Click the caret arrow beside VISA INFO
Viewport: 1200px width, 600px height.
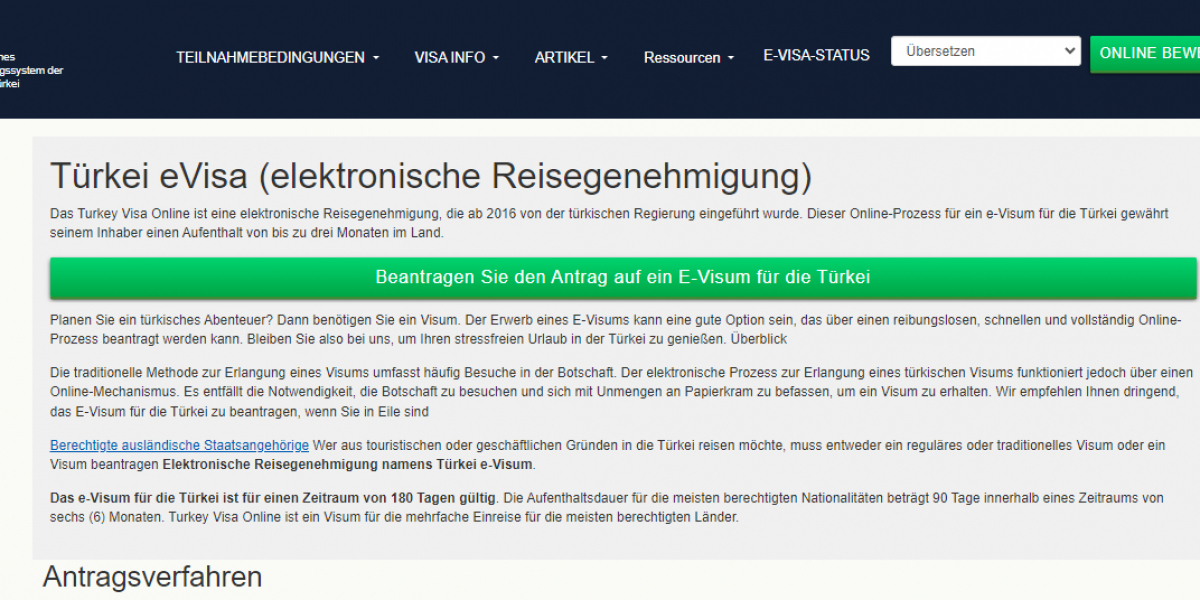496,59
